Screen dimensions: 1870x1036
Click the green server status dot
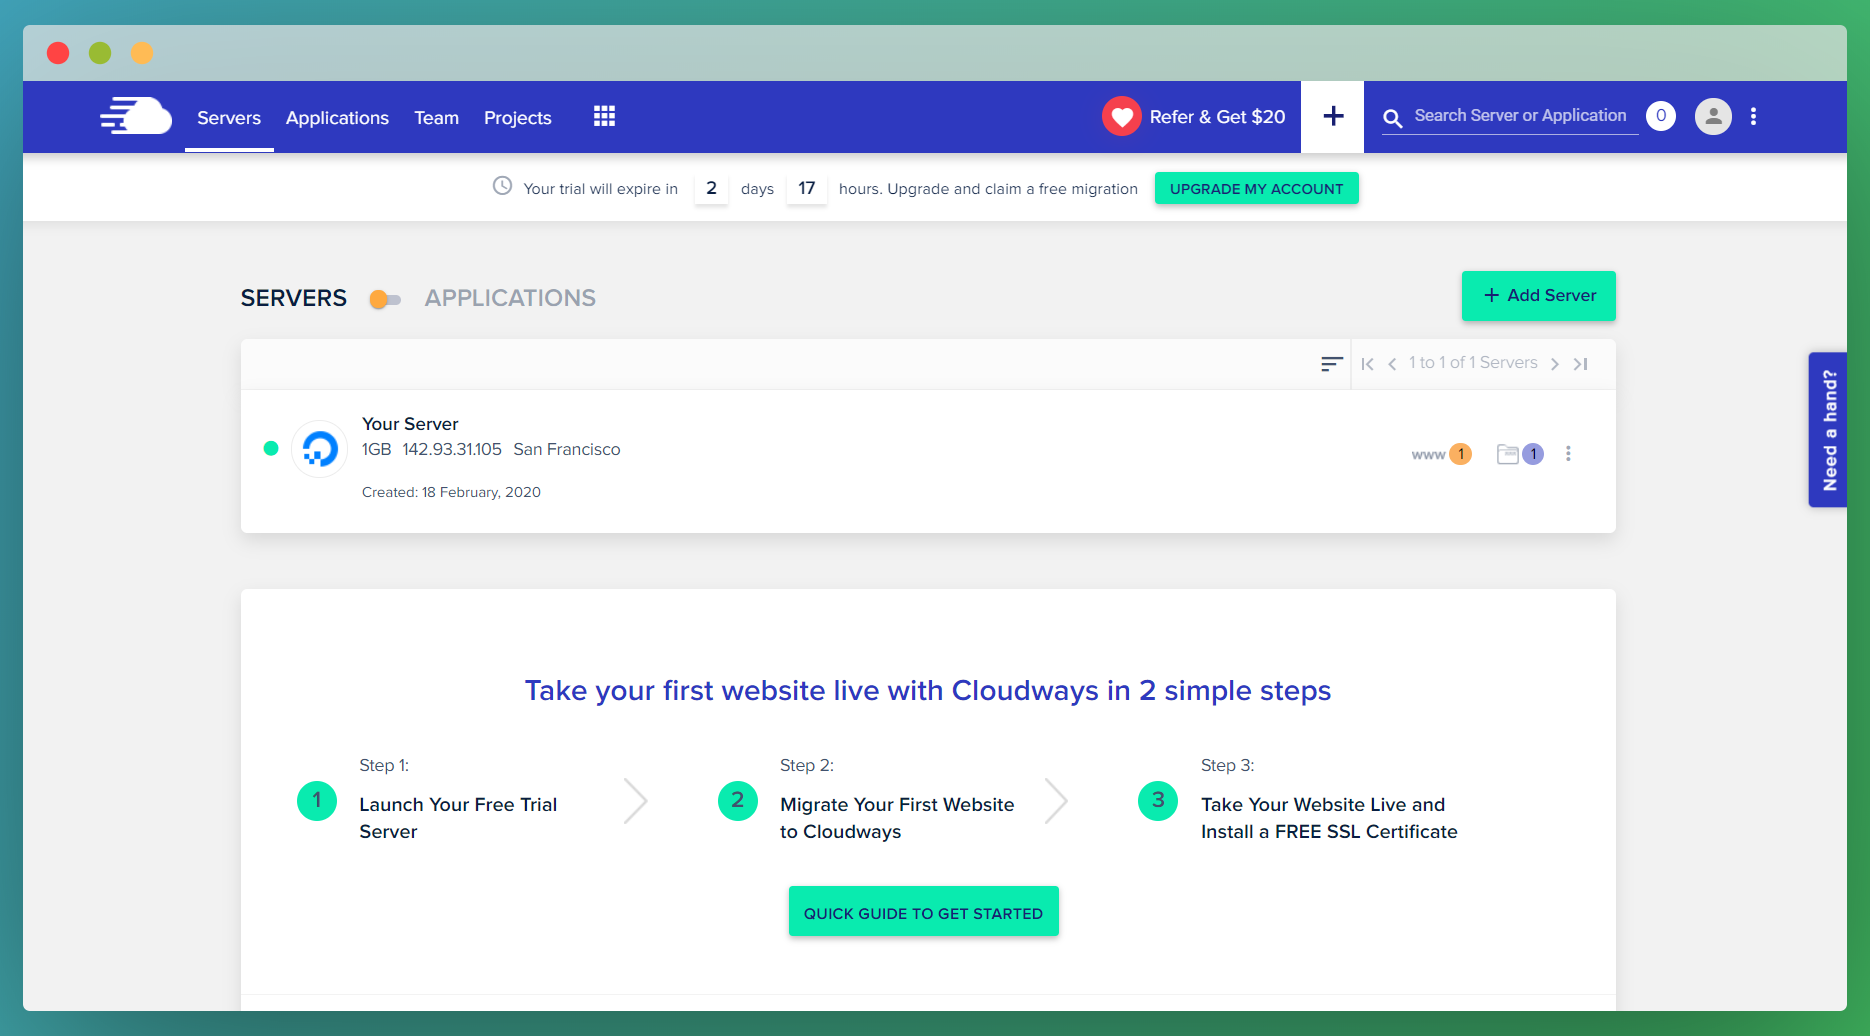point(271,448)
